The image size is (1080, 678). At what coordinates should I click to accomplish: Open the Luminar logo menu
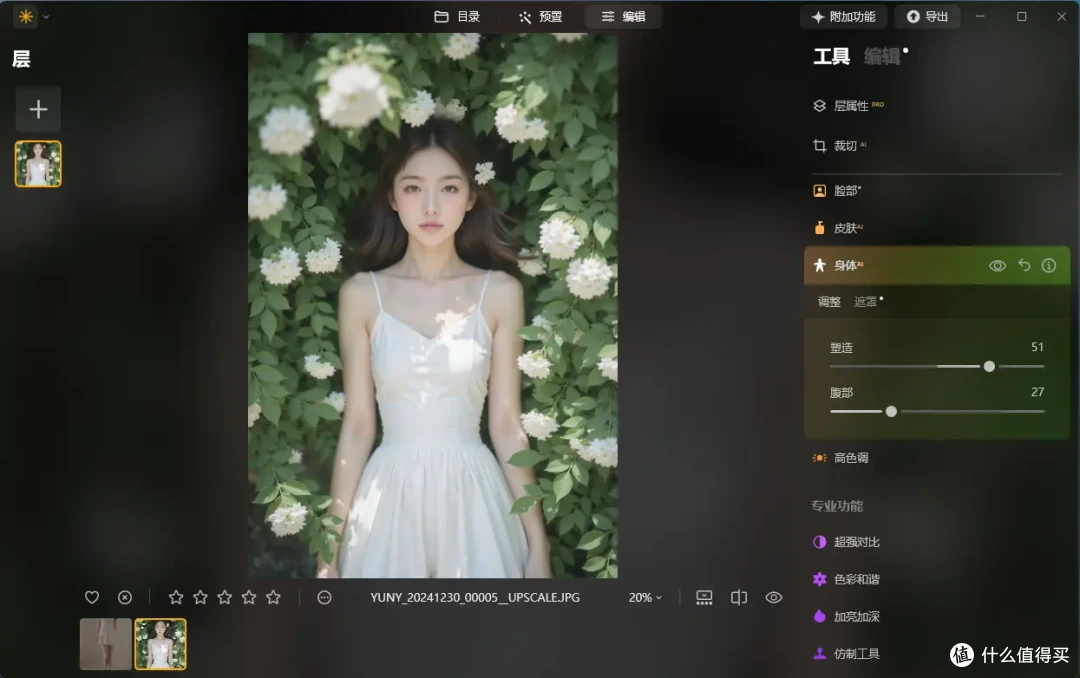click(x=26, y=17)
